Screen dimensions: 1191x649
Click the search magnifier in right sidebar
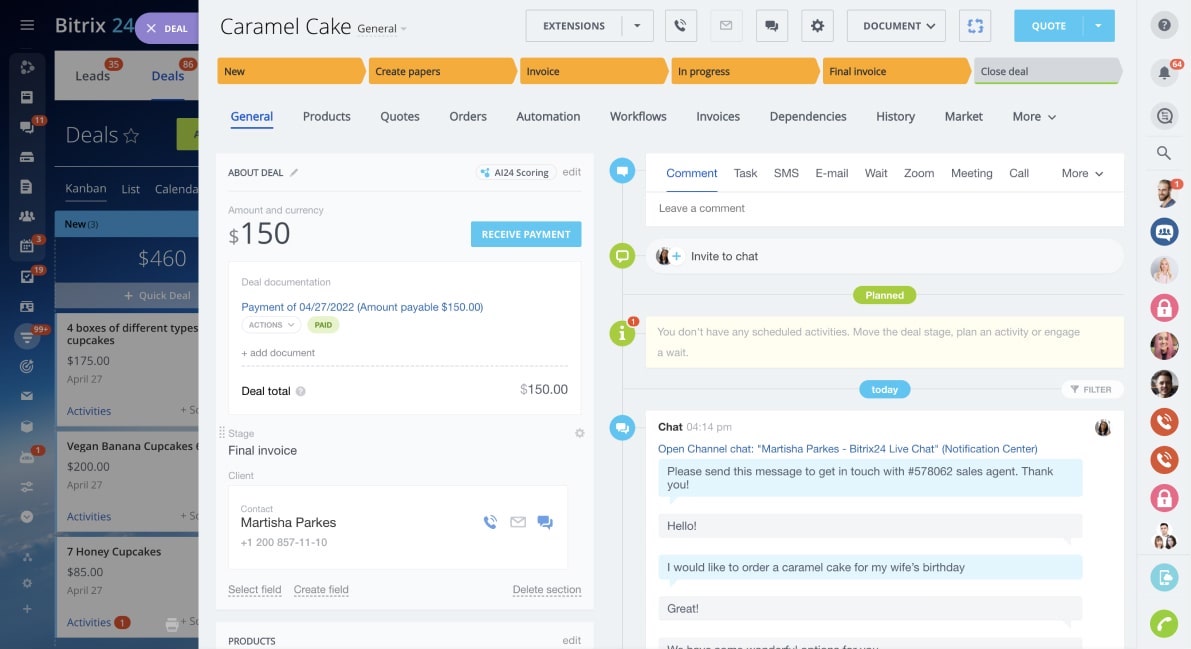click(1164, 153)
